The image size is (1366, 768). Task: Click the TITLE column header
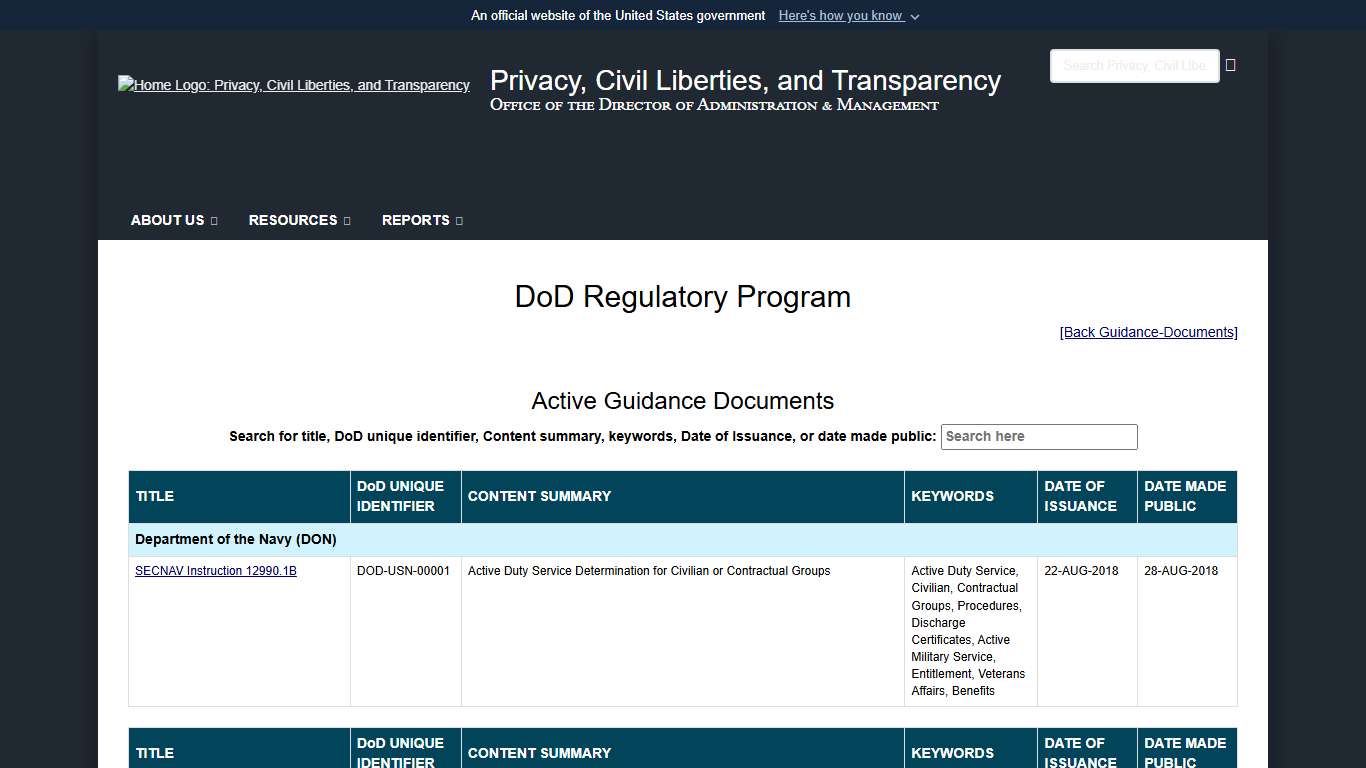tap(155, 496)
